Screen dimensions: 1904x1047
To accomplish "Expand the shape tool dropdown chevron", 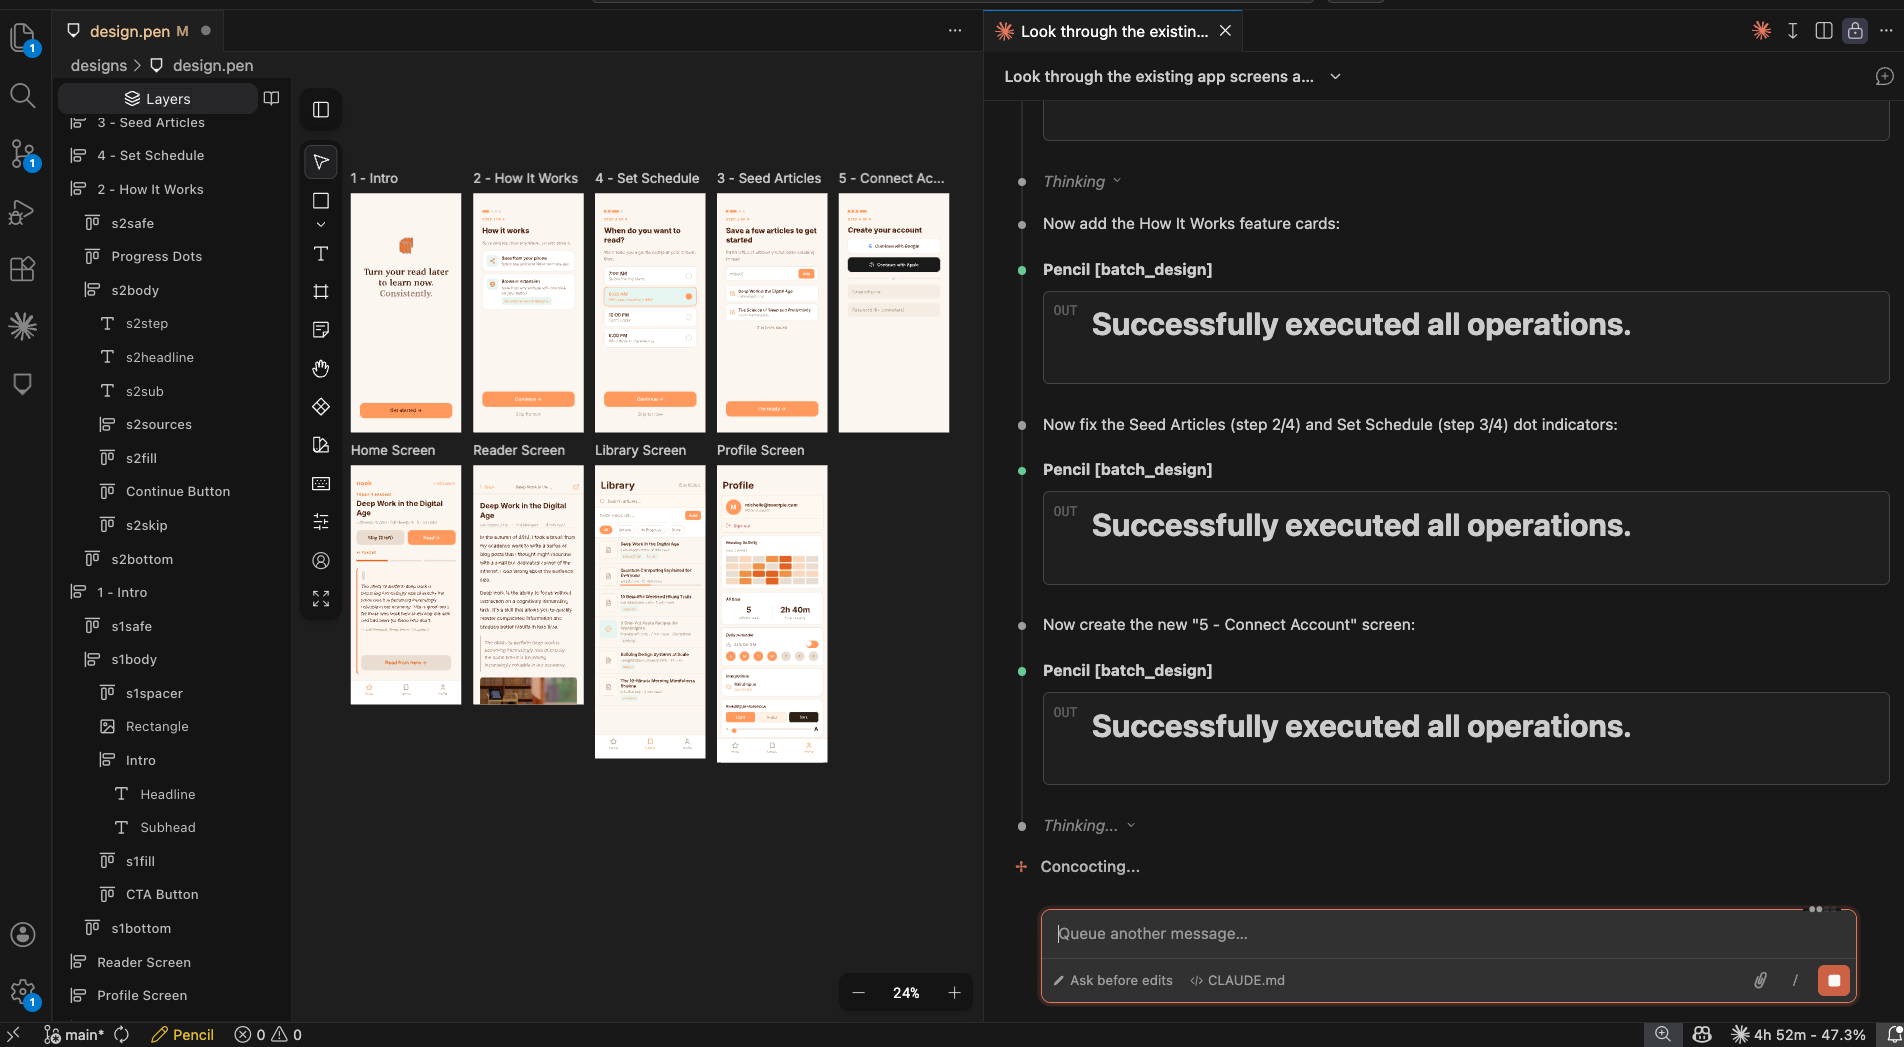I will pos(321,225).
